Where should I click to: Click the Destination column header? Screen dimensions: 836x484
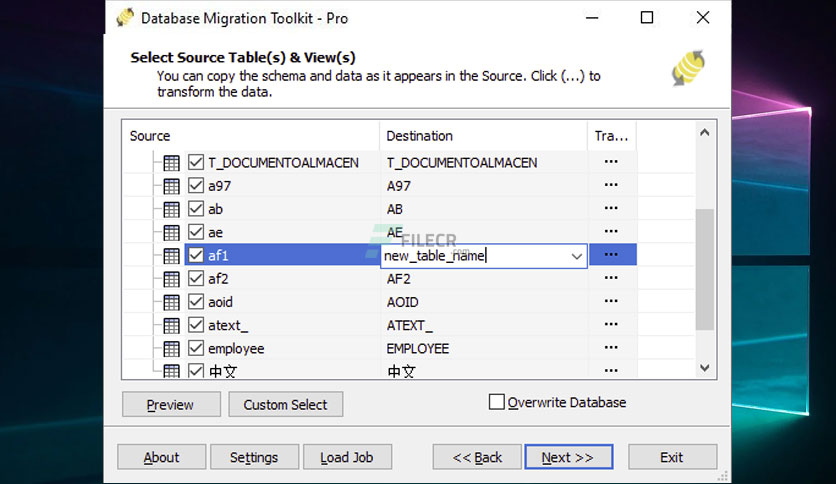tap(484, 136)
